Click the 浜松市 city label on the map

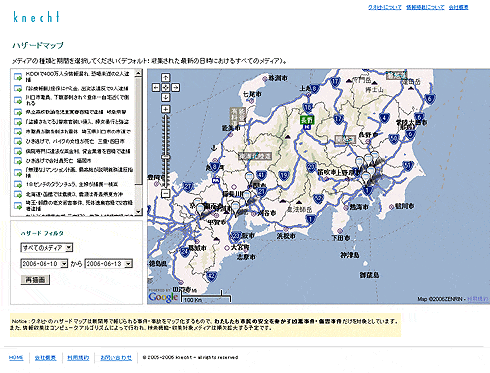(286, 236)
